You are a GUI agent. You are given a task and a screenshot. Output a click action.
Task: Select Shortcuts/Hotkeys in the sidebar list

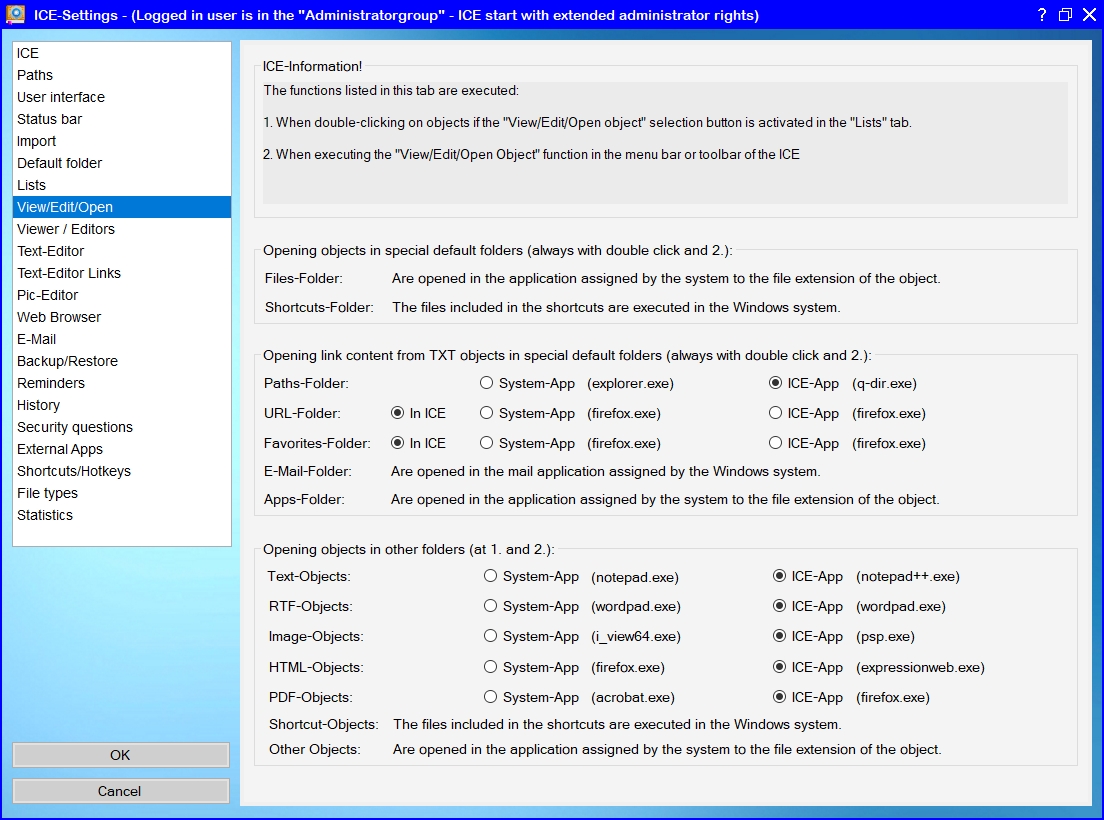point(74,471)
